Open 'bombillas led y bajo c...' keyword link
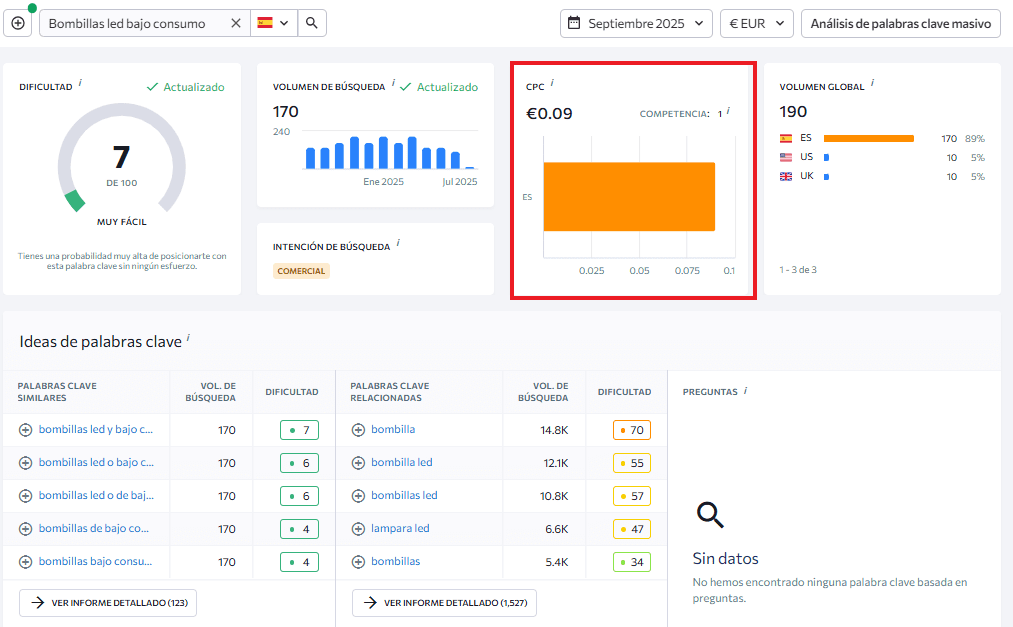The image size is (1013, 627). click(96, 429)
